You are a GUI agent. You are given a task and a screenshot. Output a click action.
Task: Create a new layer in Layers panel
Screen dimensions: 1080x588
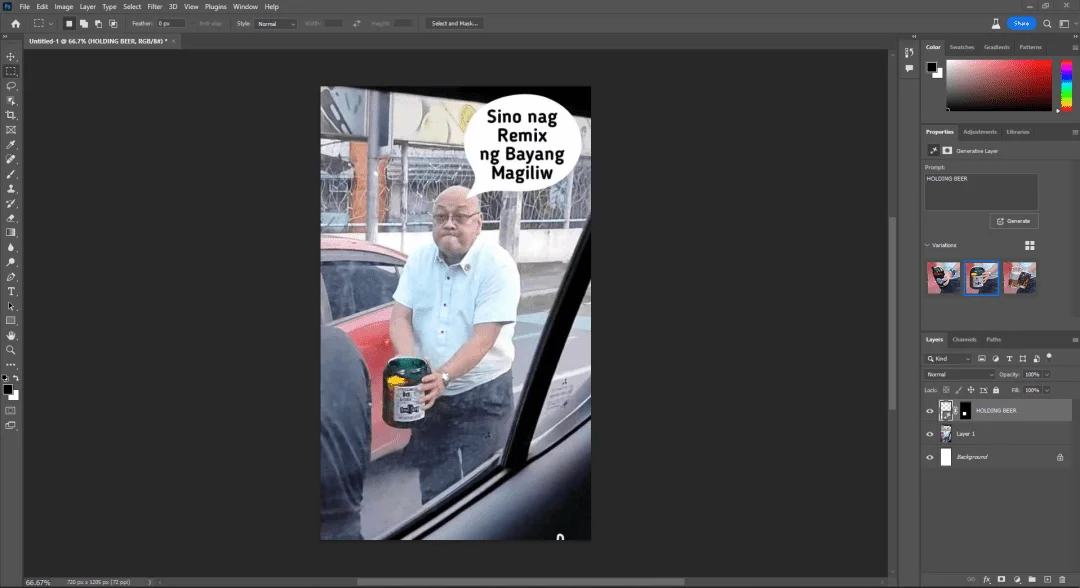[x=1047, y=580]
